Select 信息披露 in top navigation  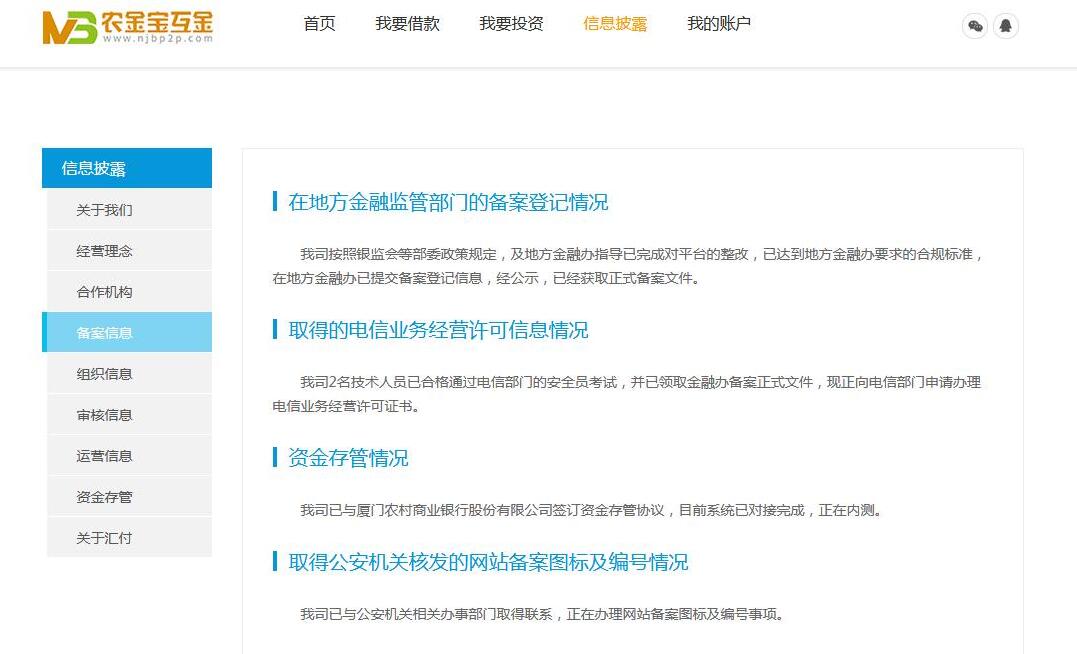pyautogui.click(x=615, y=24)
